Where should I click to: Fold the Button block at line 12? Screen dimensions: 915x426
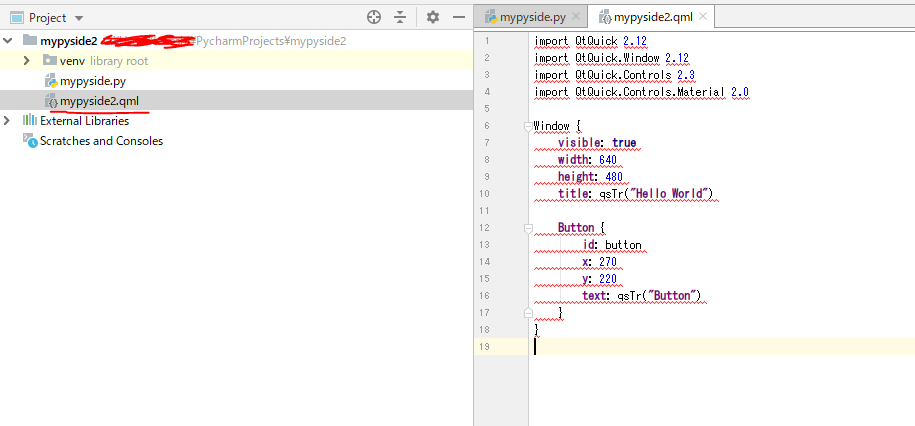(x=529, y=228)
